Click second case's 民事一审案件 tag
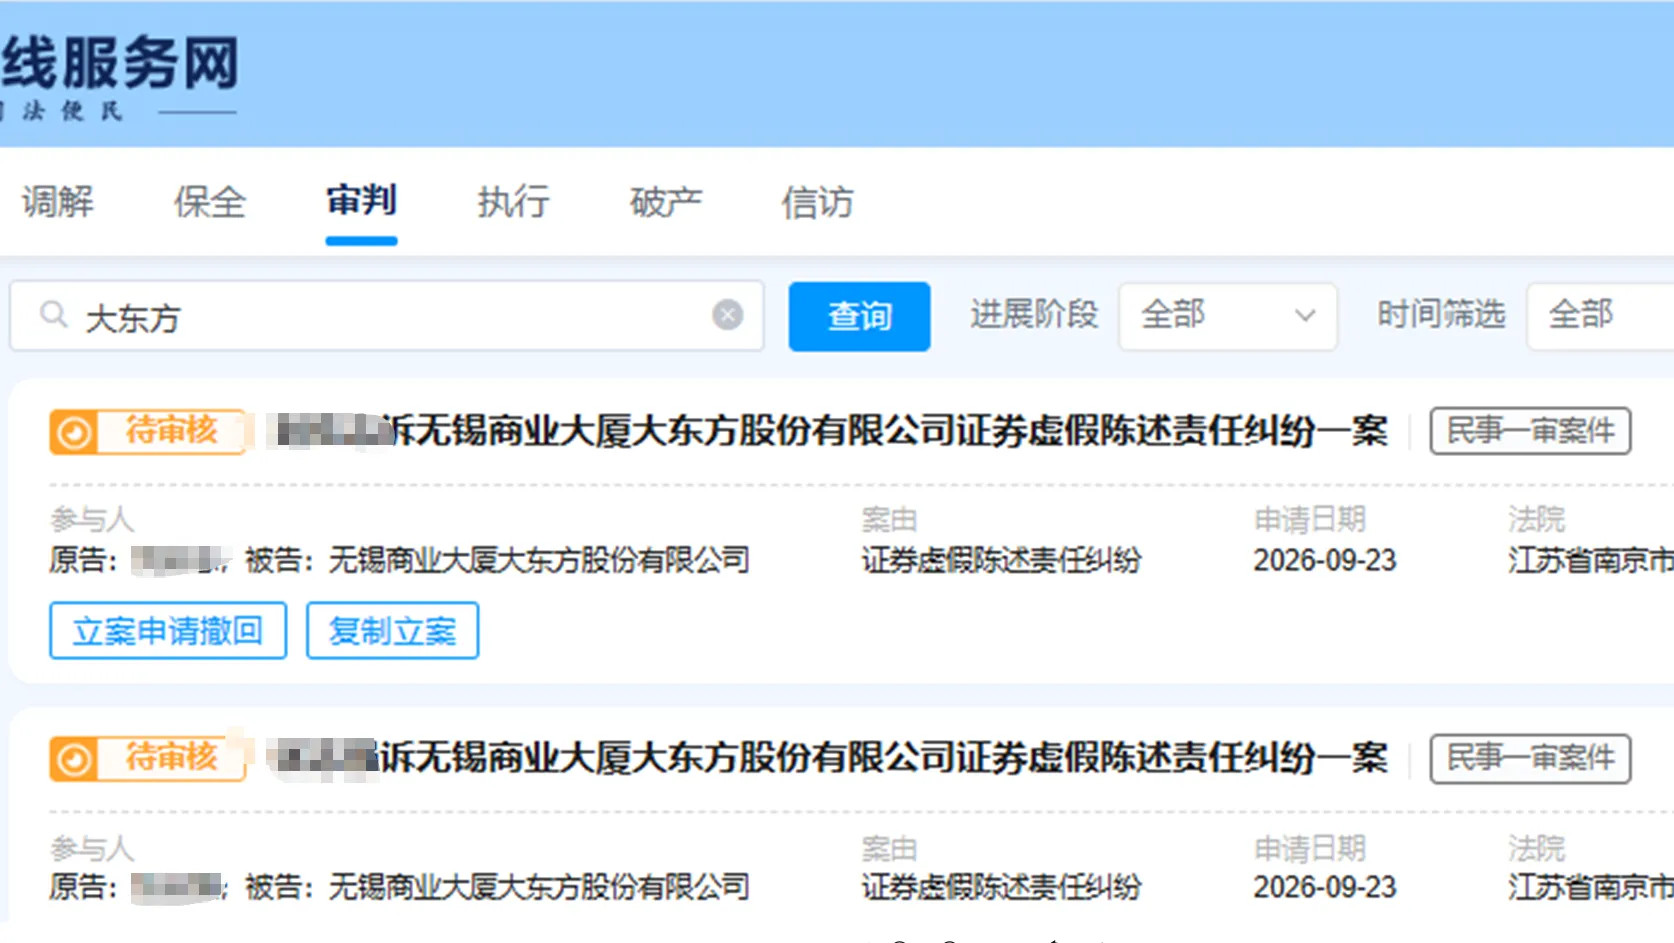 pyautogui.click(x=1530, y=758)
